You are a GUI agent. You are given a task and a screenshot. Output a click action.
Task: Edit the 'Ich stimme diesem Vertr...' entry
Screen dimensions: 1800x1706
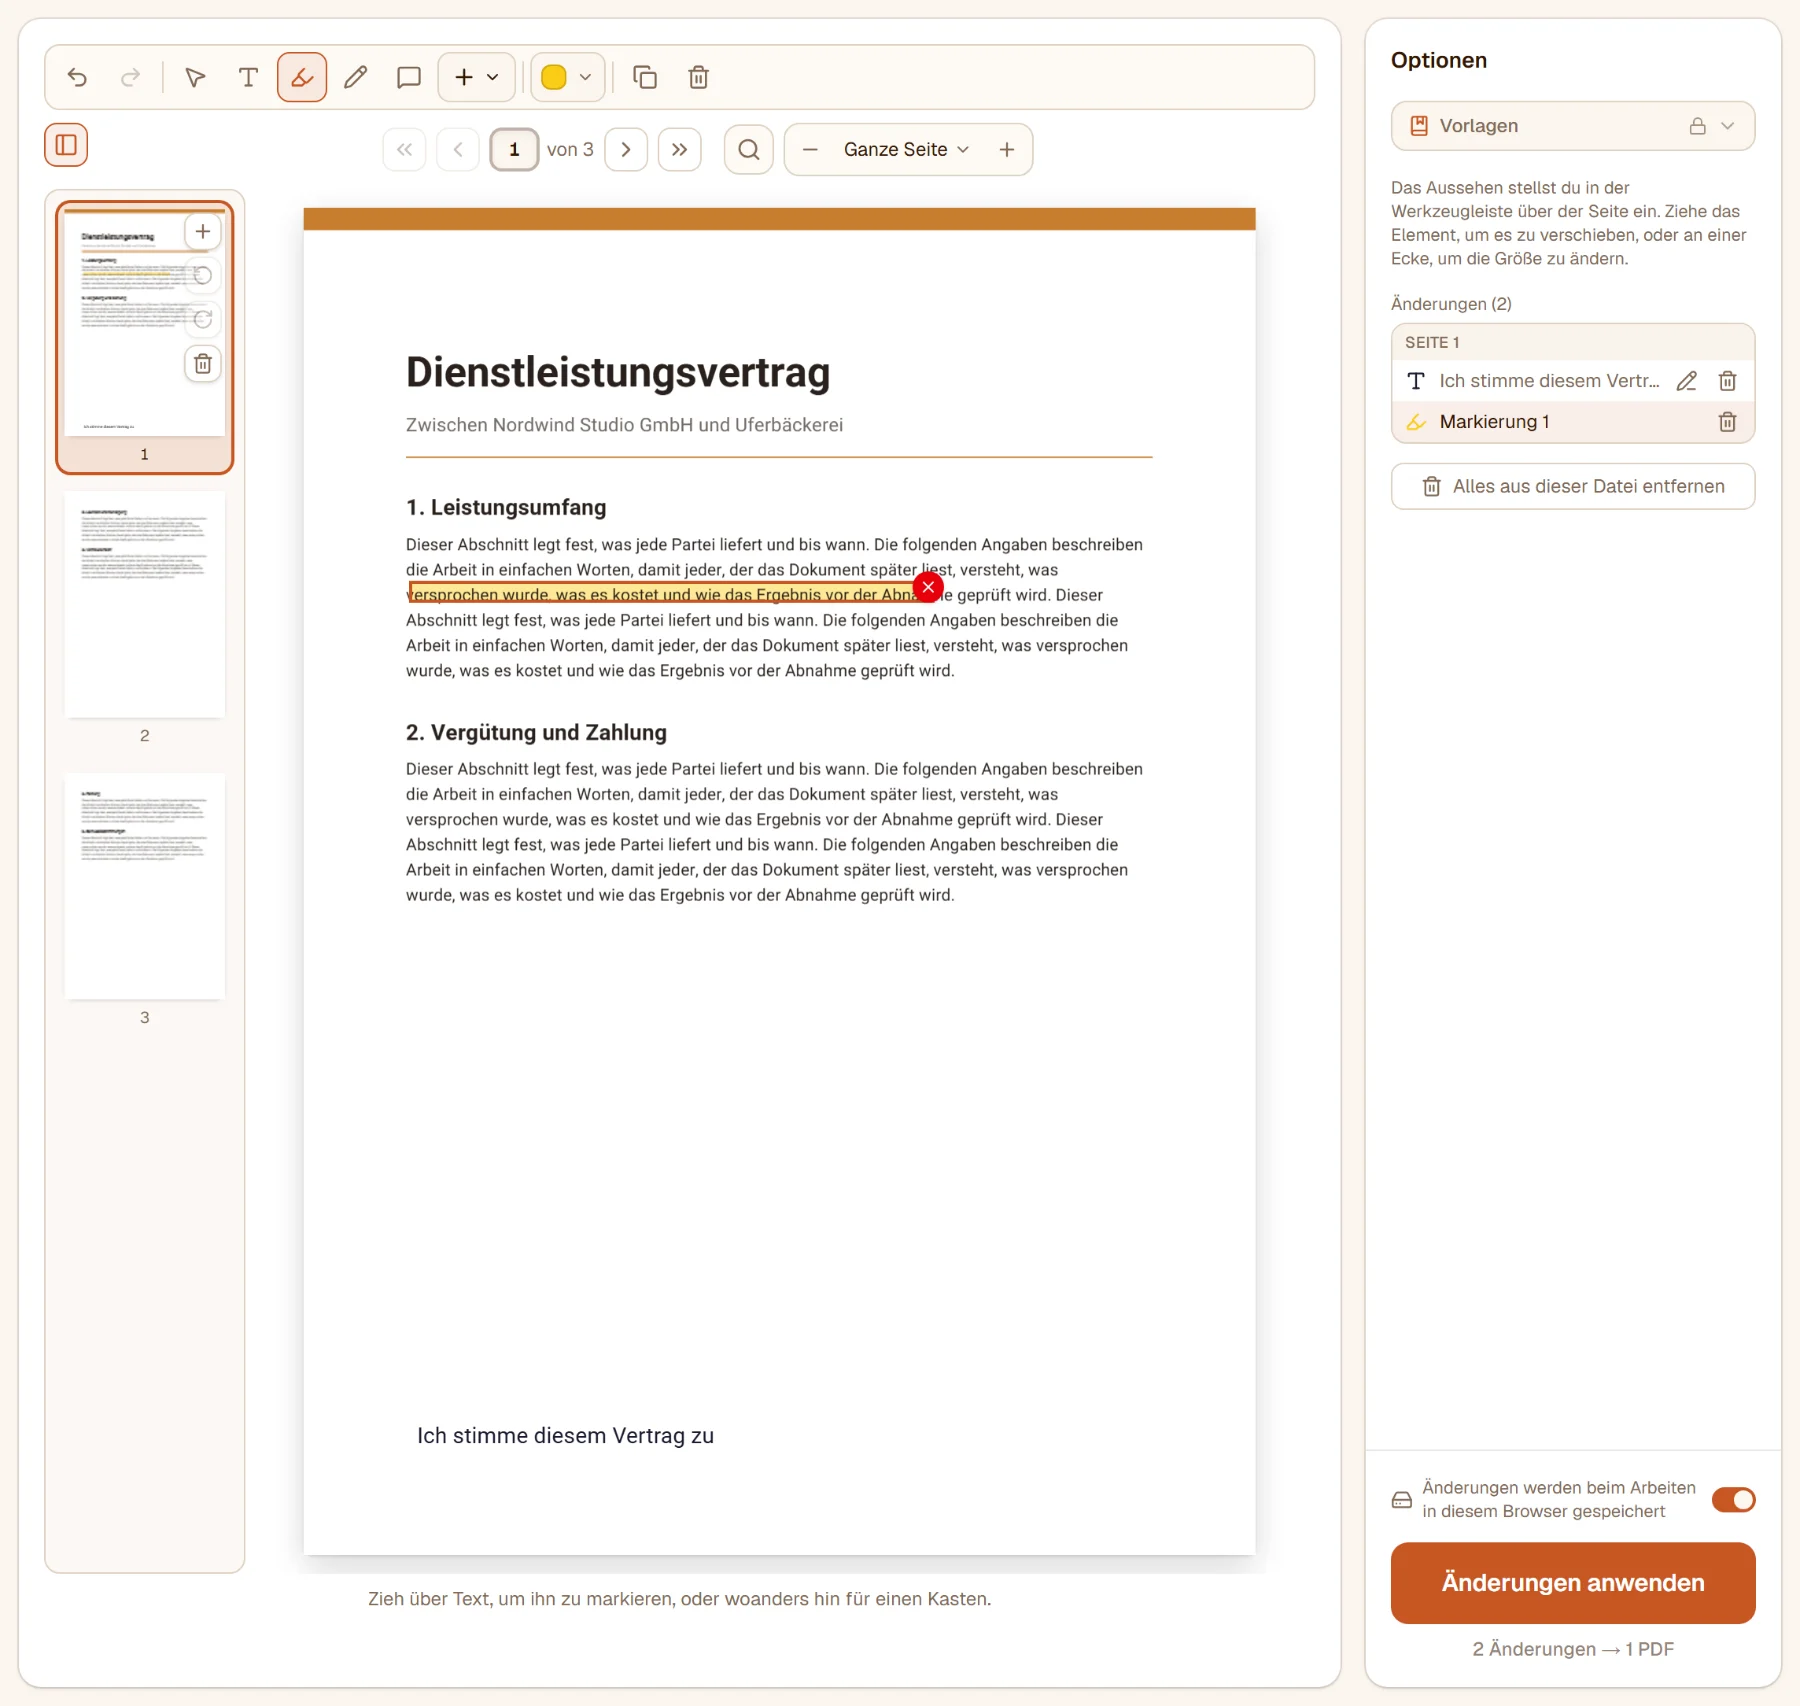1687,381
